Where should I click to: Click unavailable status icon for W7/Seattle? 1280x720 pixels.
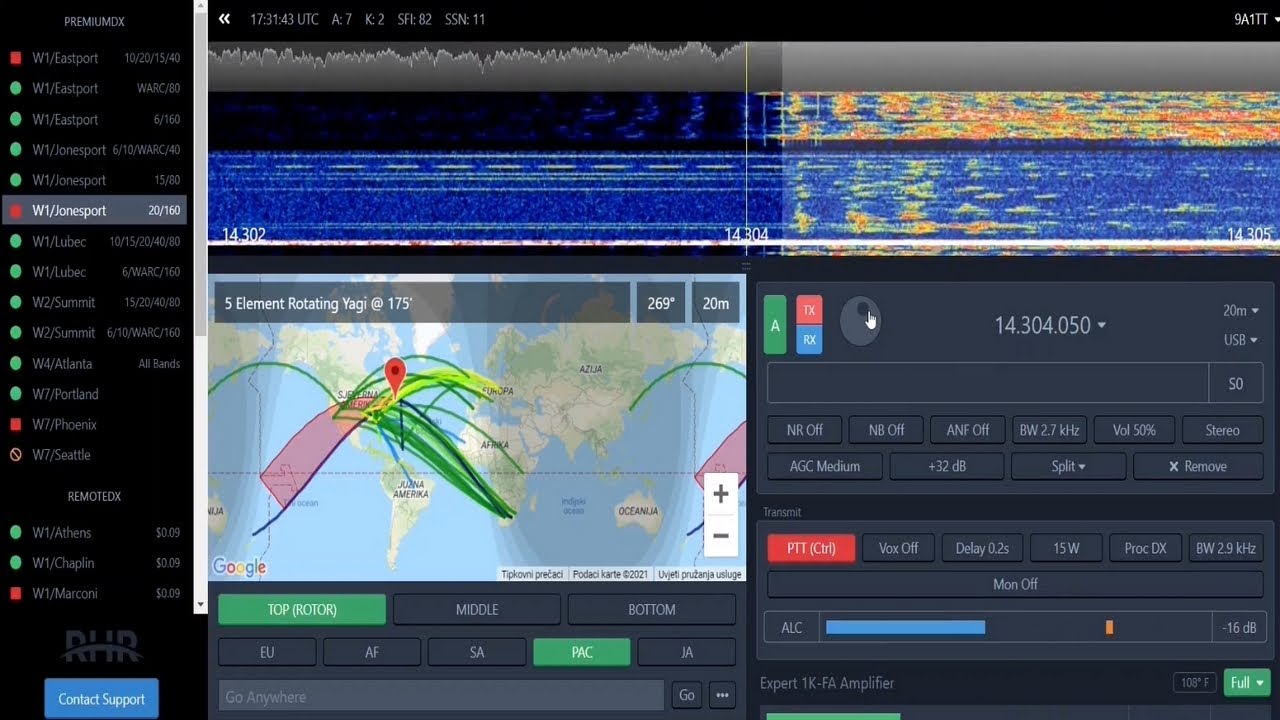tap(15, 455)
